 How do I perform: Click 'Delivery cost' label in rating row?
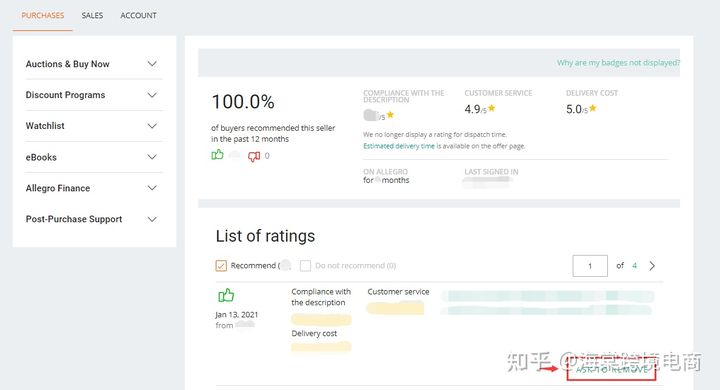[x=314, y=333]
